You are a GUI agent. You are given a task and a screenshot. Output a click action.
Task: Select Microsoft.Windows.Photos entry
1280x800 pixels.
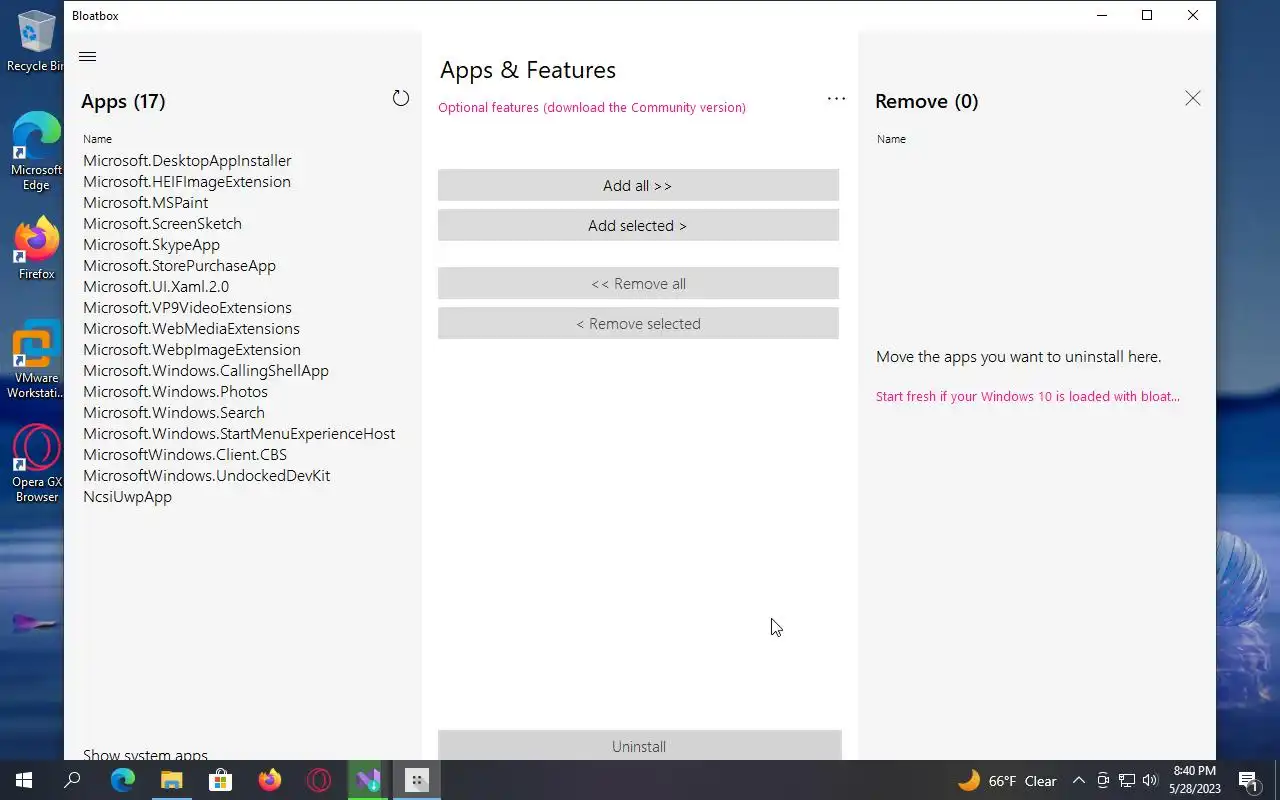point(175,391)
